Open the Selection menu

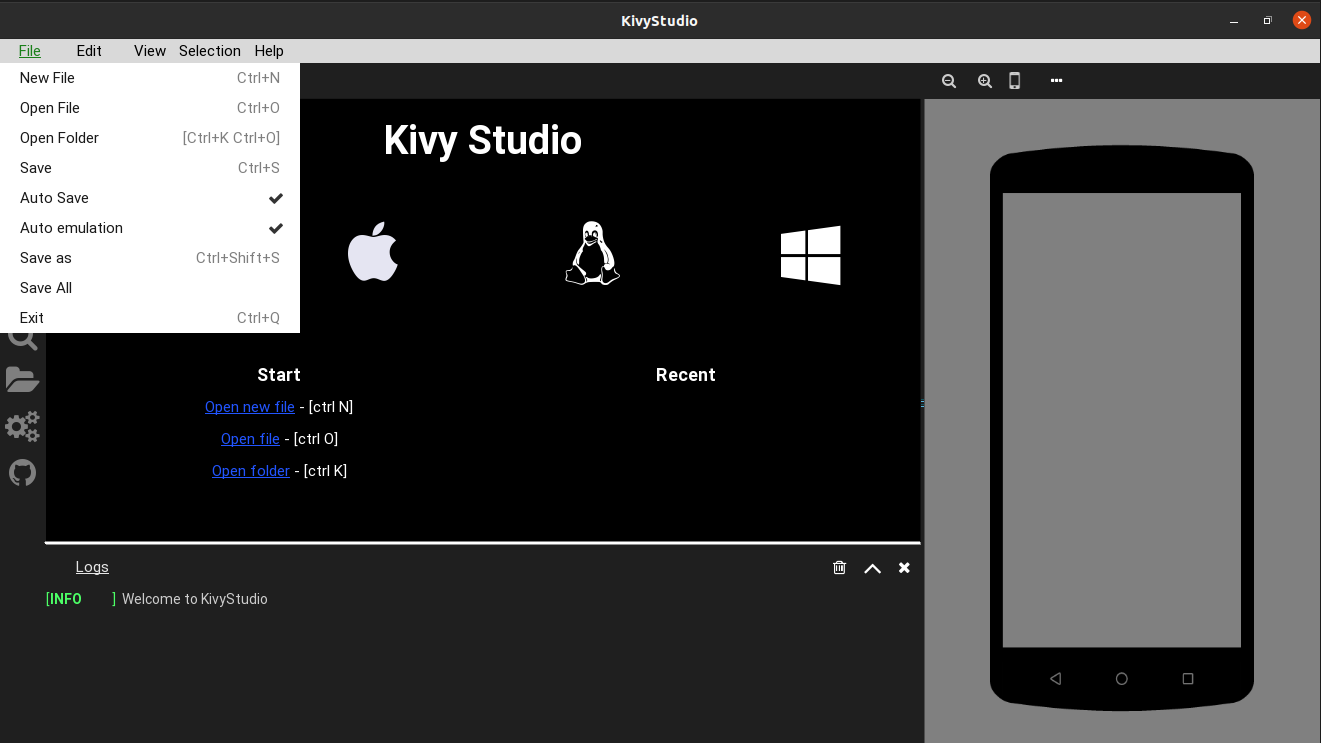tap(210, 51)
